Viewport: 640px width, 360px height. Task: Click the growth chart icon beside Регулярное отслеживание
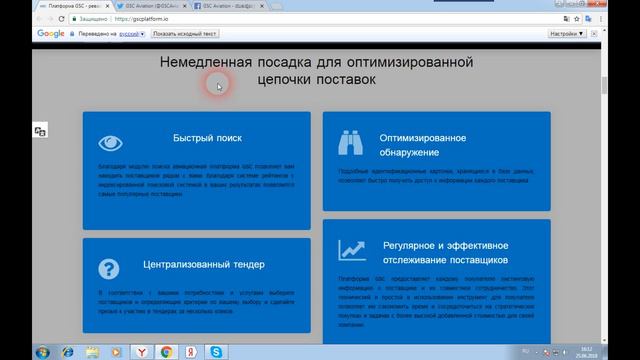pyautogui.click(x=352, y=250)
